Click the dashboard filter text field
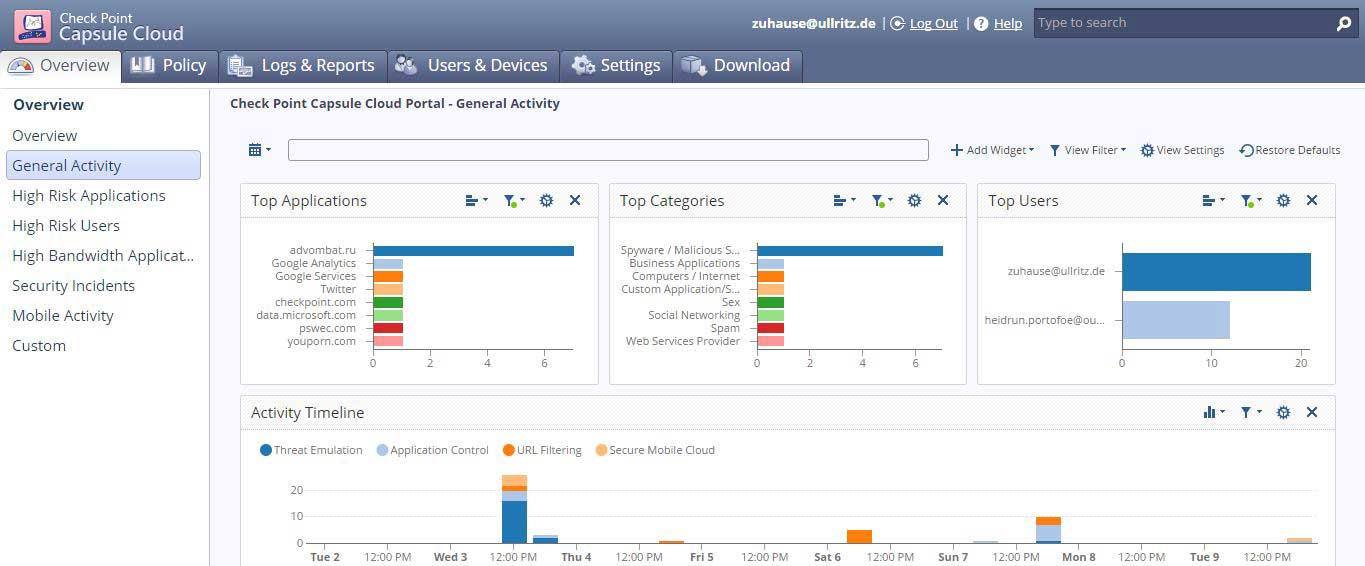The width and height of the screenshot is (1365, 566). point(608,150)
